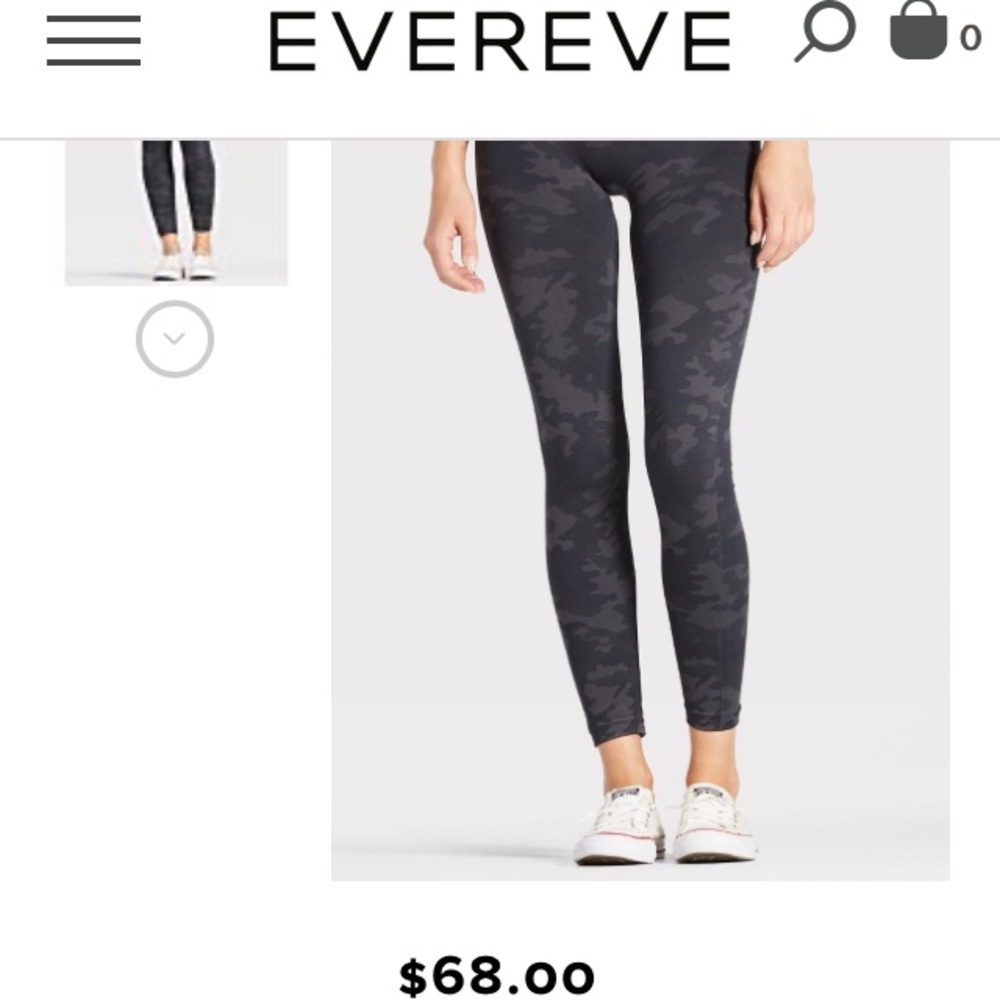Click the $68.00 price text

pyautogui.click(x=497, y=976)
